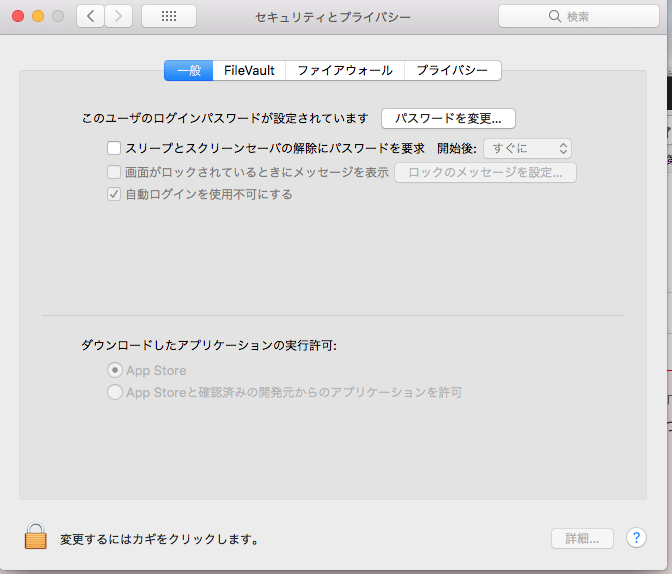
Task: Open the ファイアウォール tab
Action: click(345, 70)
